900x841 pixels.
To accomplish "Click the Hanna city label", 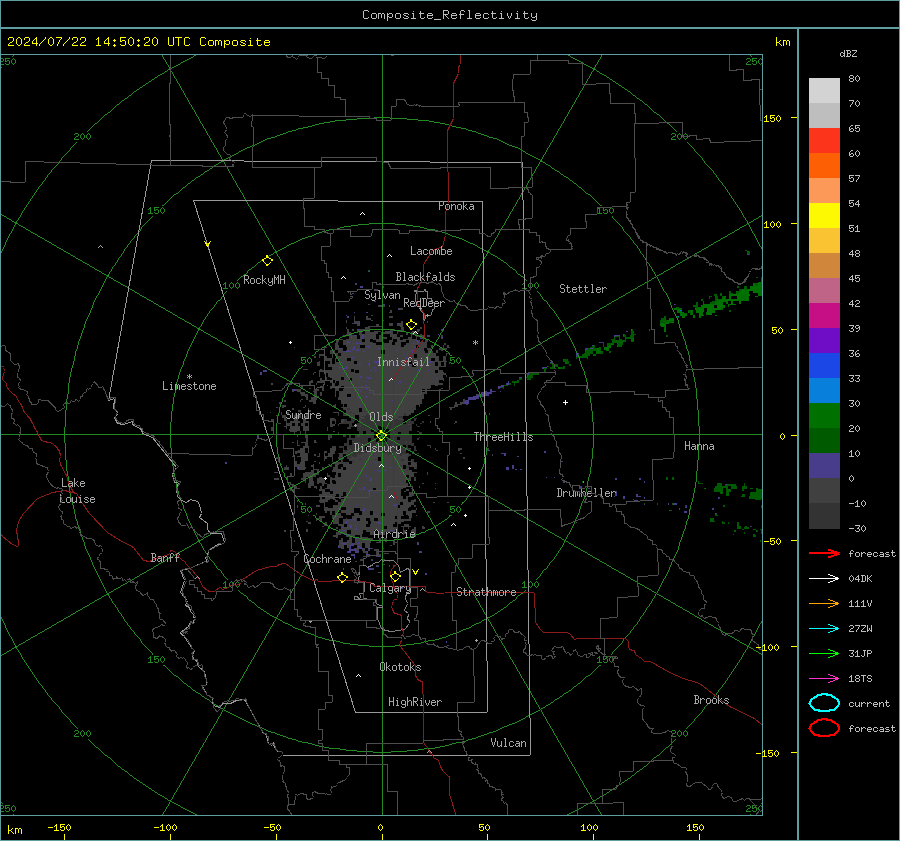I will (699, 446).
